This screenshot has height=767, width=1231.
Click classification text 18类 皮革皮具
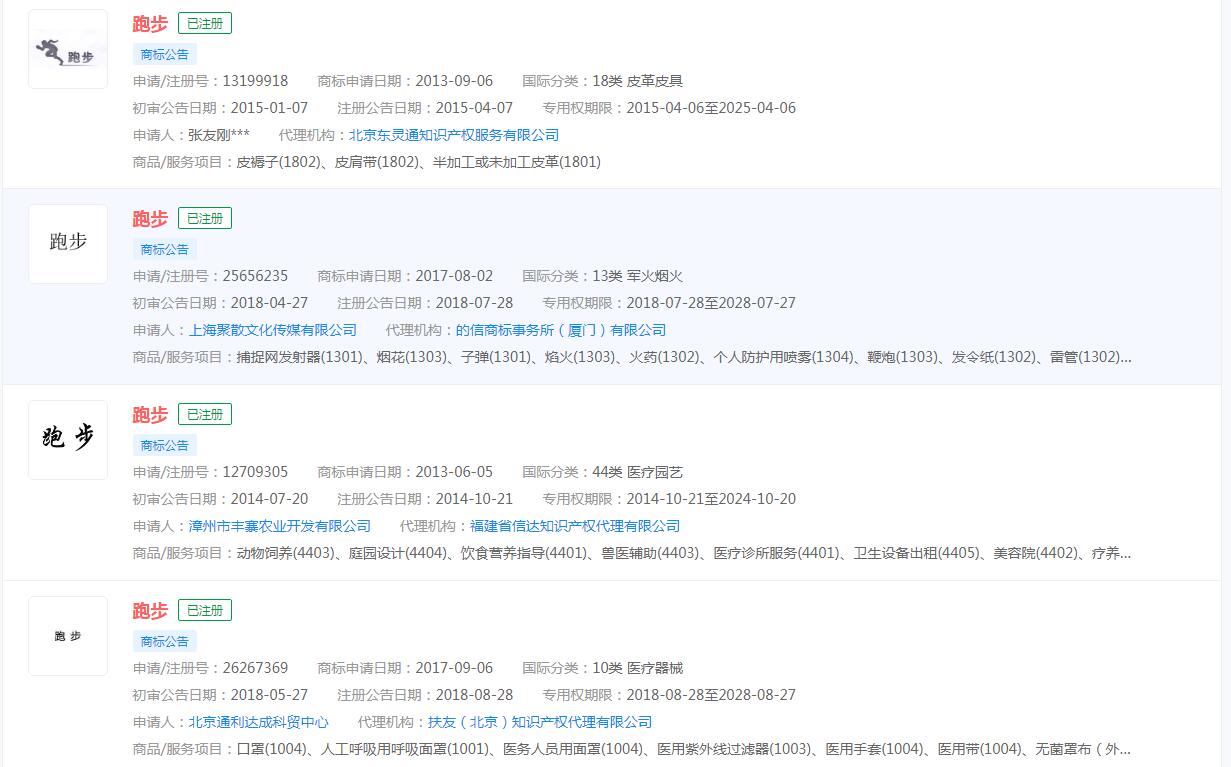pyautogui.click(x=638, y=81)
